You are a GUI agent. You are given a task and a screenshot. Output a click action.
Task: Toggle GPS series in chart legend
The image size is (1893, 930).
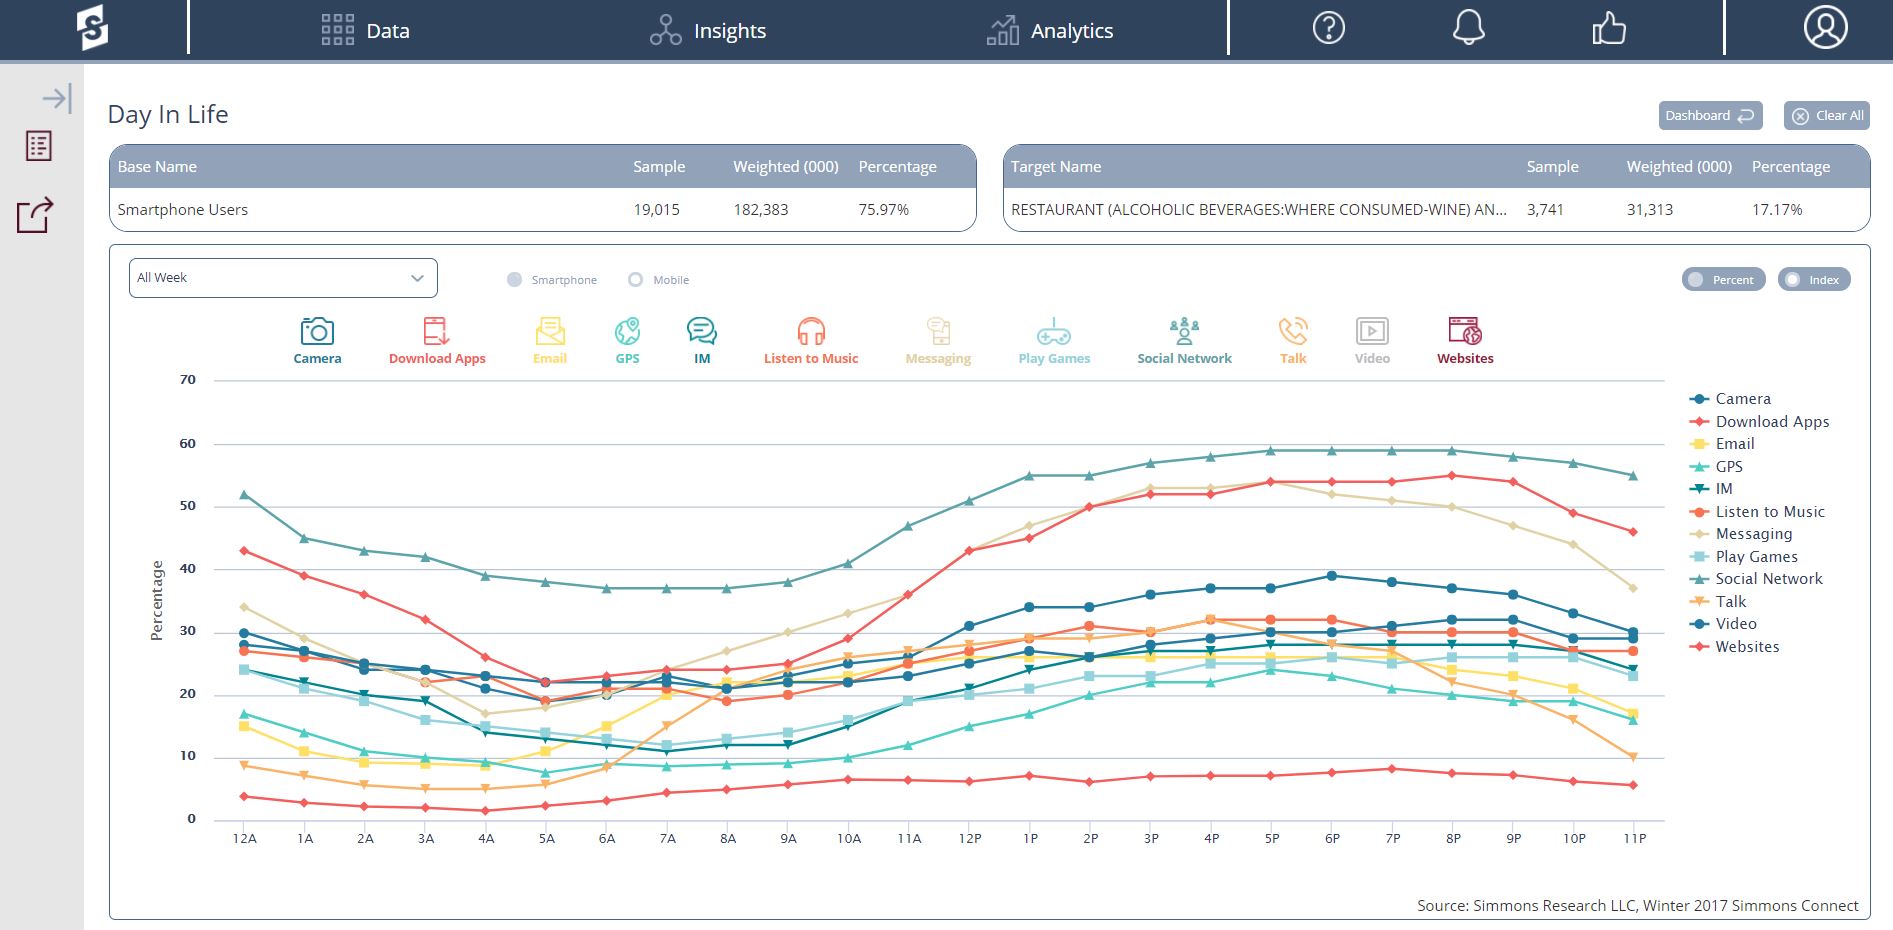pos(1716,467)
